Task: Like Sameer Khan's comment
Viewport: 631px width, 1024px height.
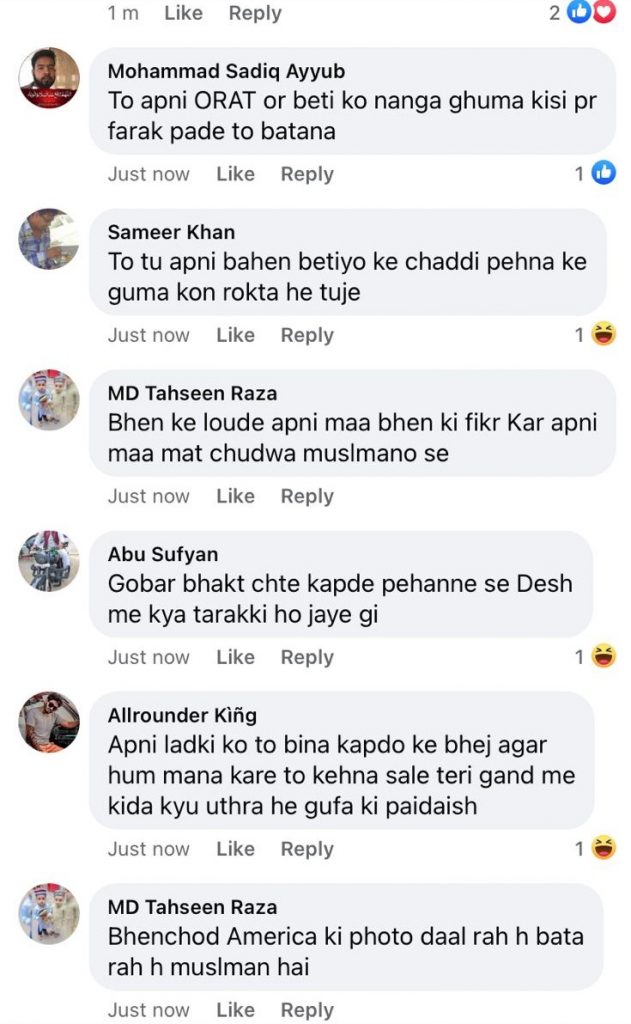Action: (x=235, y=335)
